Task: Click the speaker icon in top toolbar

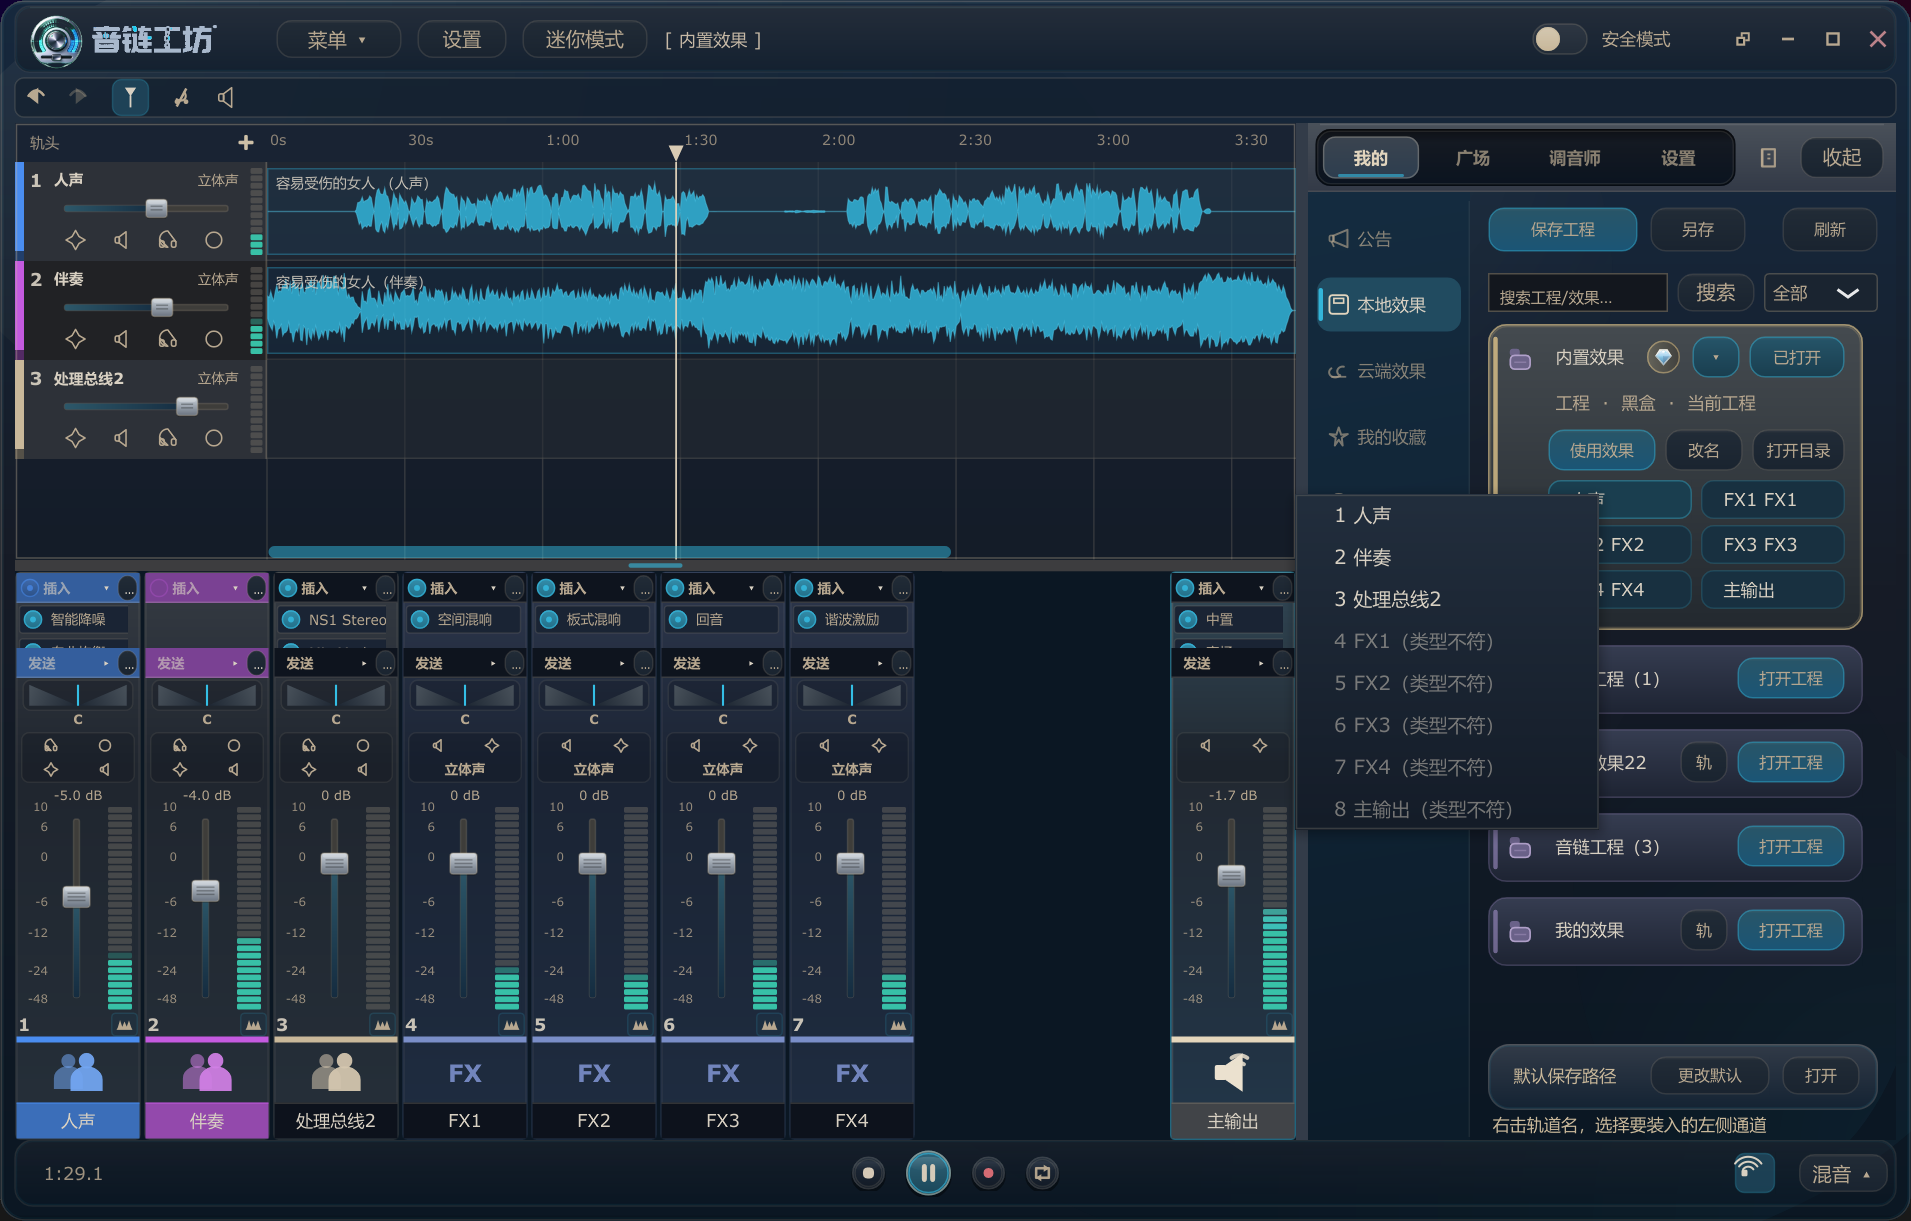Action: [x=226, y=97]
